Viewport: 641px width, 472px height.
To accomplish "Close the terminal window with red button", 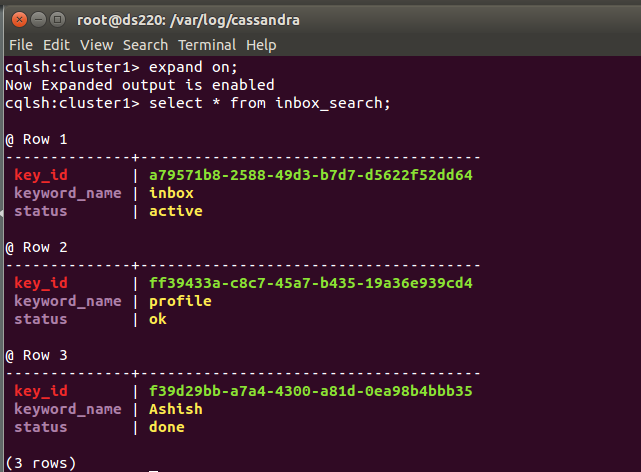I will [x=19, y=20].
